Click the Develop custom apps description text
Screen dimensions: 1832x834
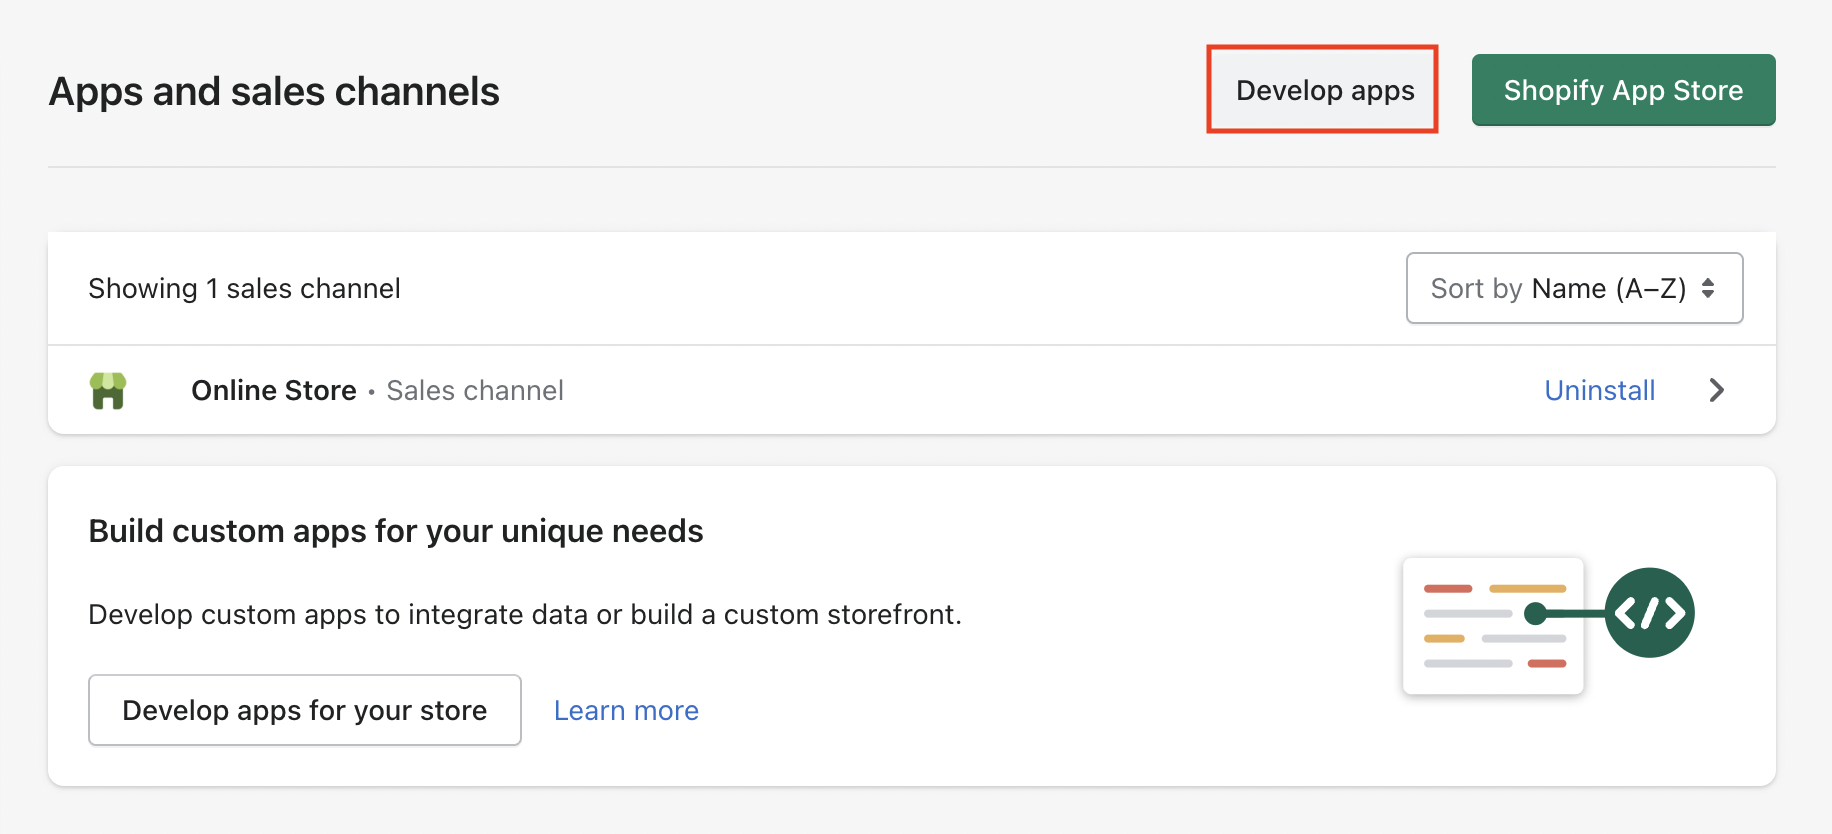(x=525, y=614)
